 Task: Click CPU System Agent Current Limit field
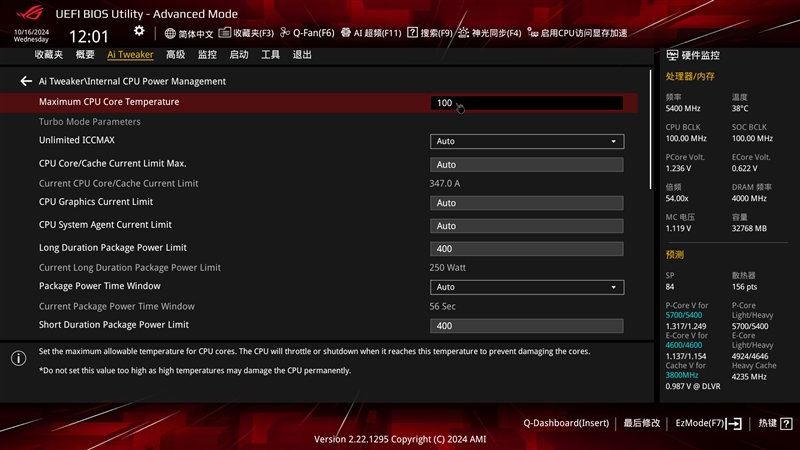click(527, 226)
